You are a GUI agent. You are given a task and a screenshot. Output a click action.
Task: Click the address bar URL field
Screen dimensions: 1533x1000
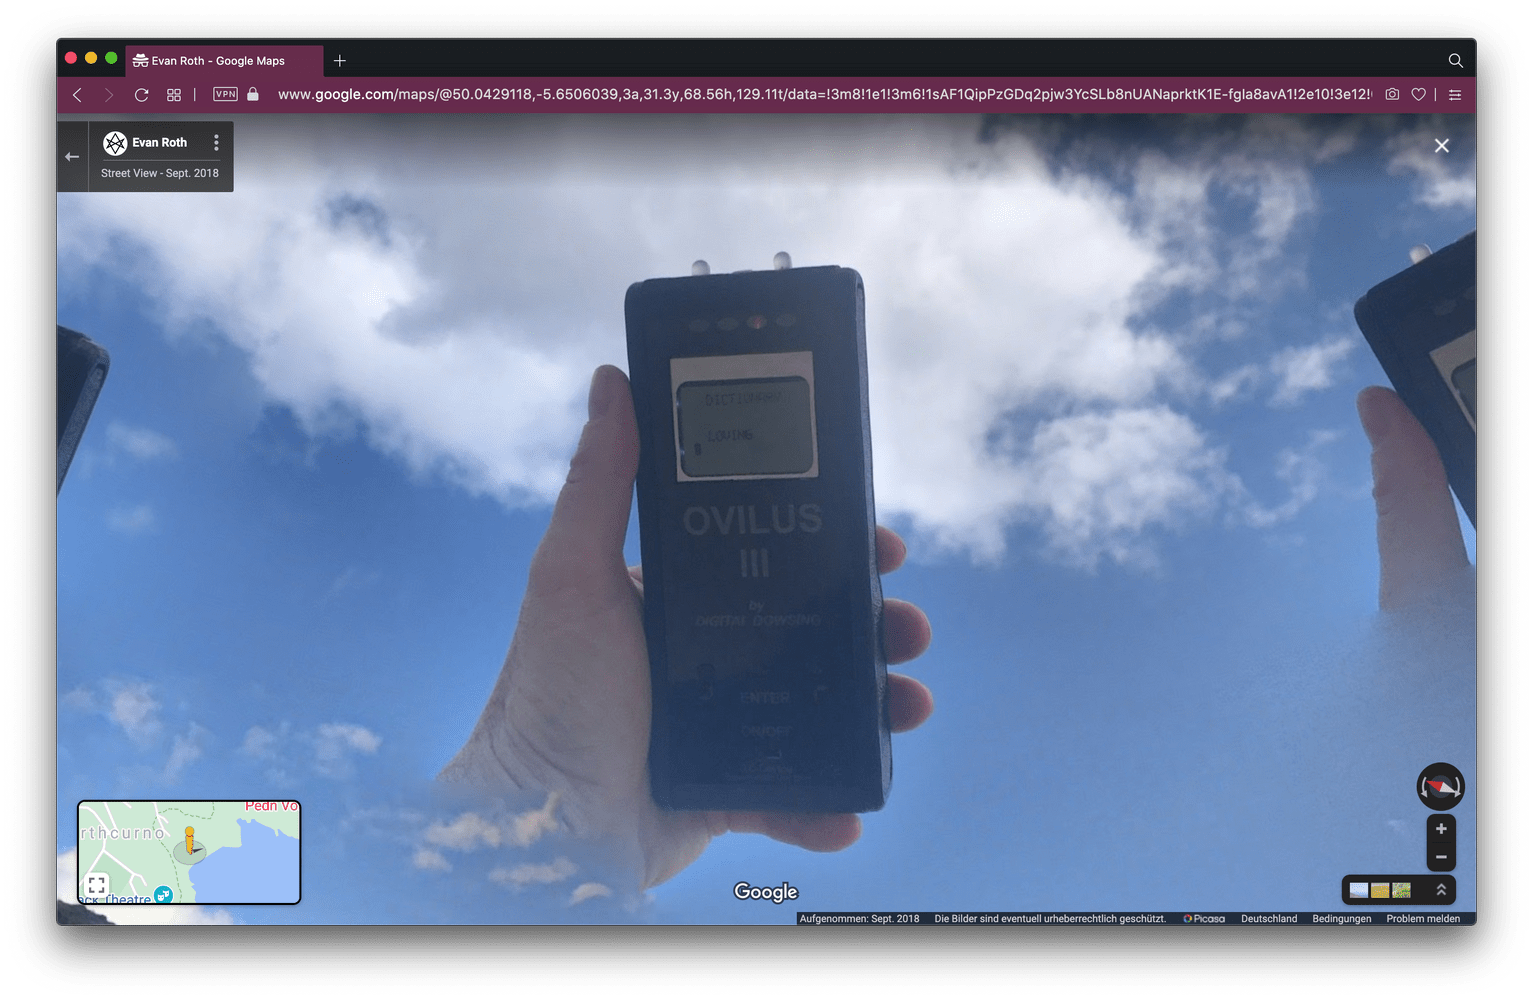(824, 94)
